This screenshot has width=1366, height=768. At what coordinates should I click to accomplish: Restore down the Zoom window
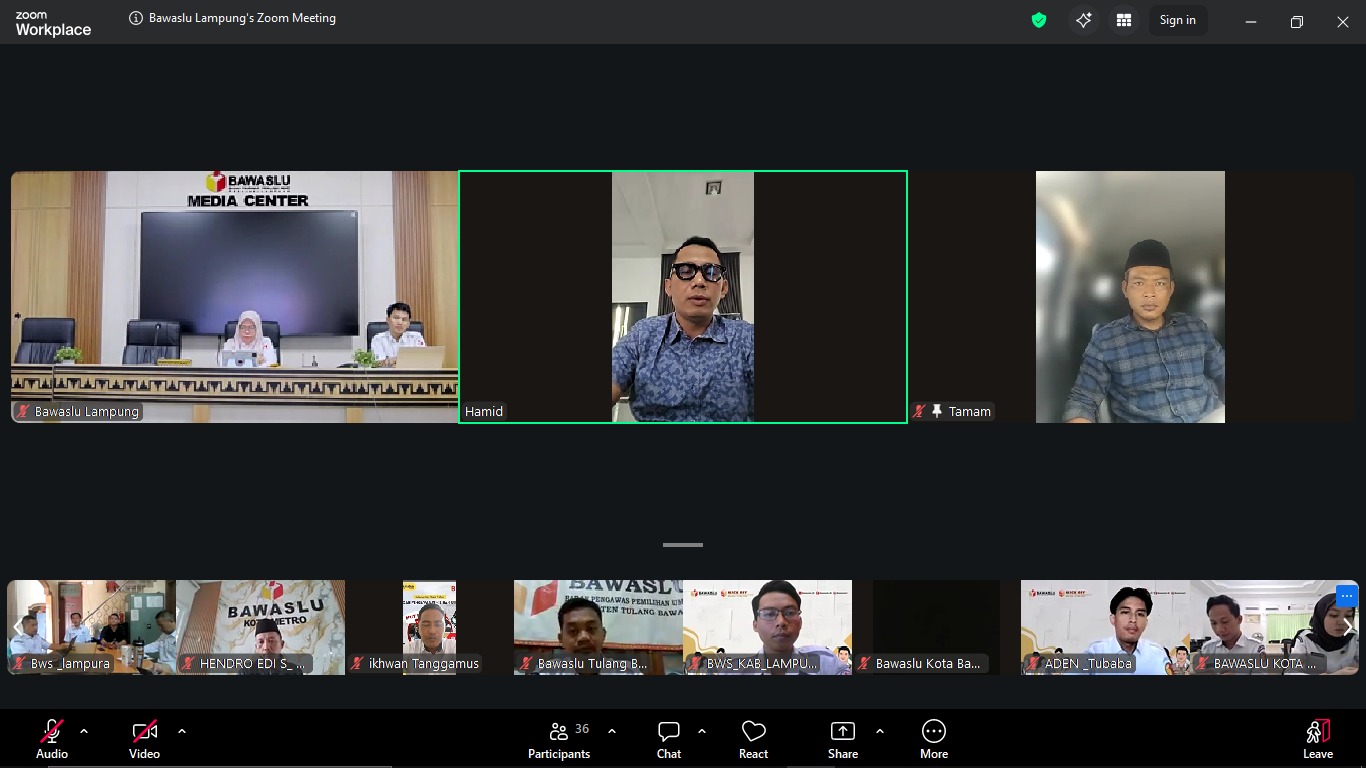1297,21
